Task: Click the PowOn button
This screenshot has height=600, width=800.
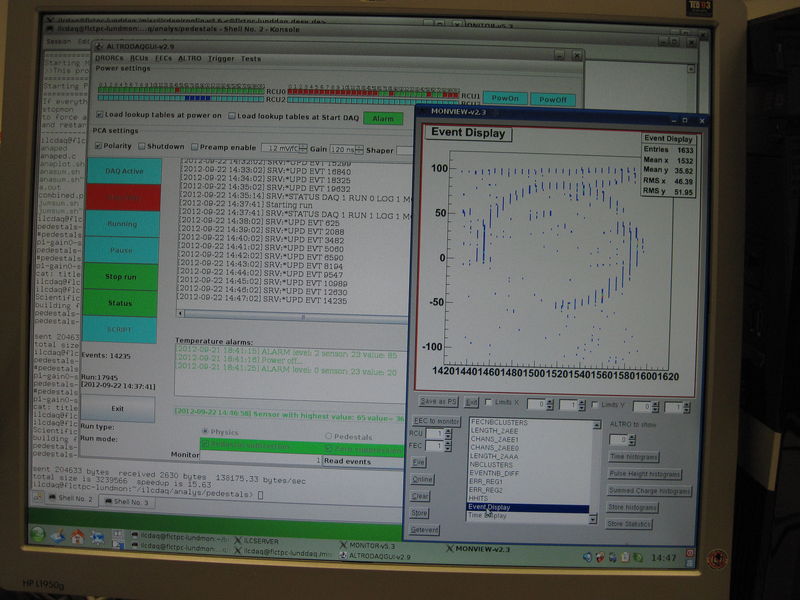Action: tap(505, 98)
